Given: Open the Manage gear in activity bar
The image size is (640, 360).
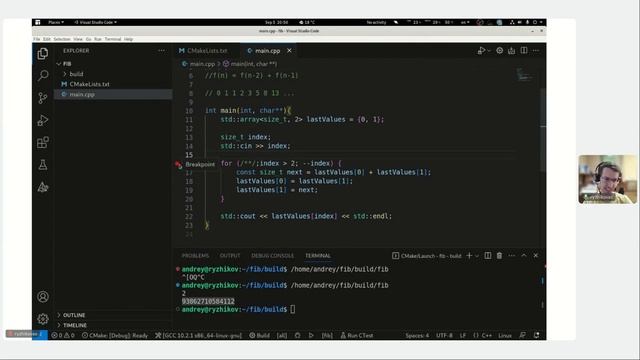Looking at the screenshot, I should [x=43, y=319].
